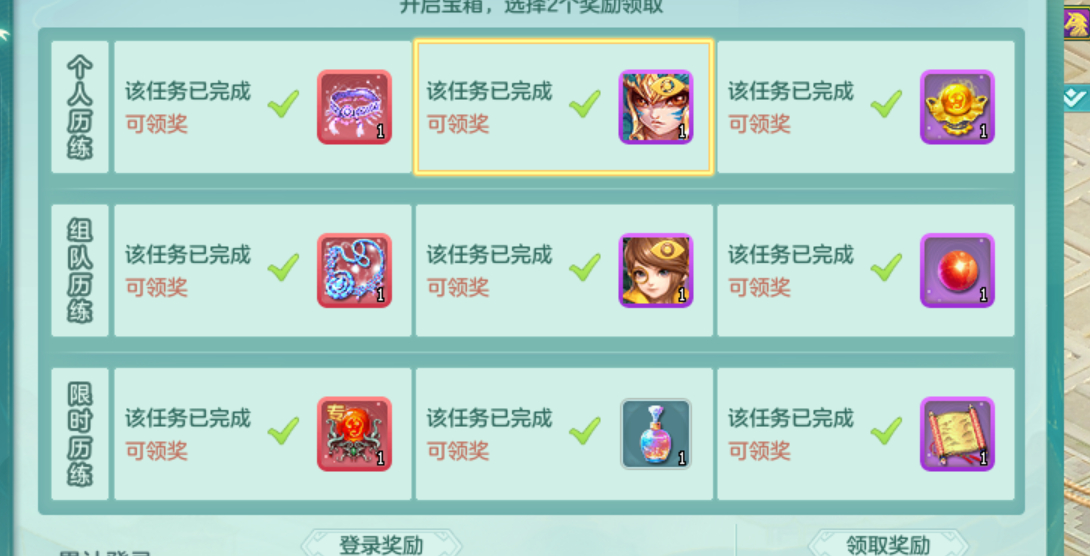Screen dimensions: 1090x556
Task: Select the purple tiara reward icon
Action: pyautogui.click(x=355, y=107)
